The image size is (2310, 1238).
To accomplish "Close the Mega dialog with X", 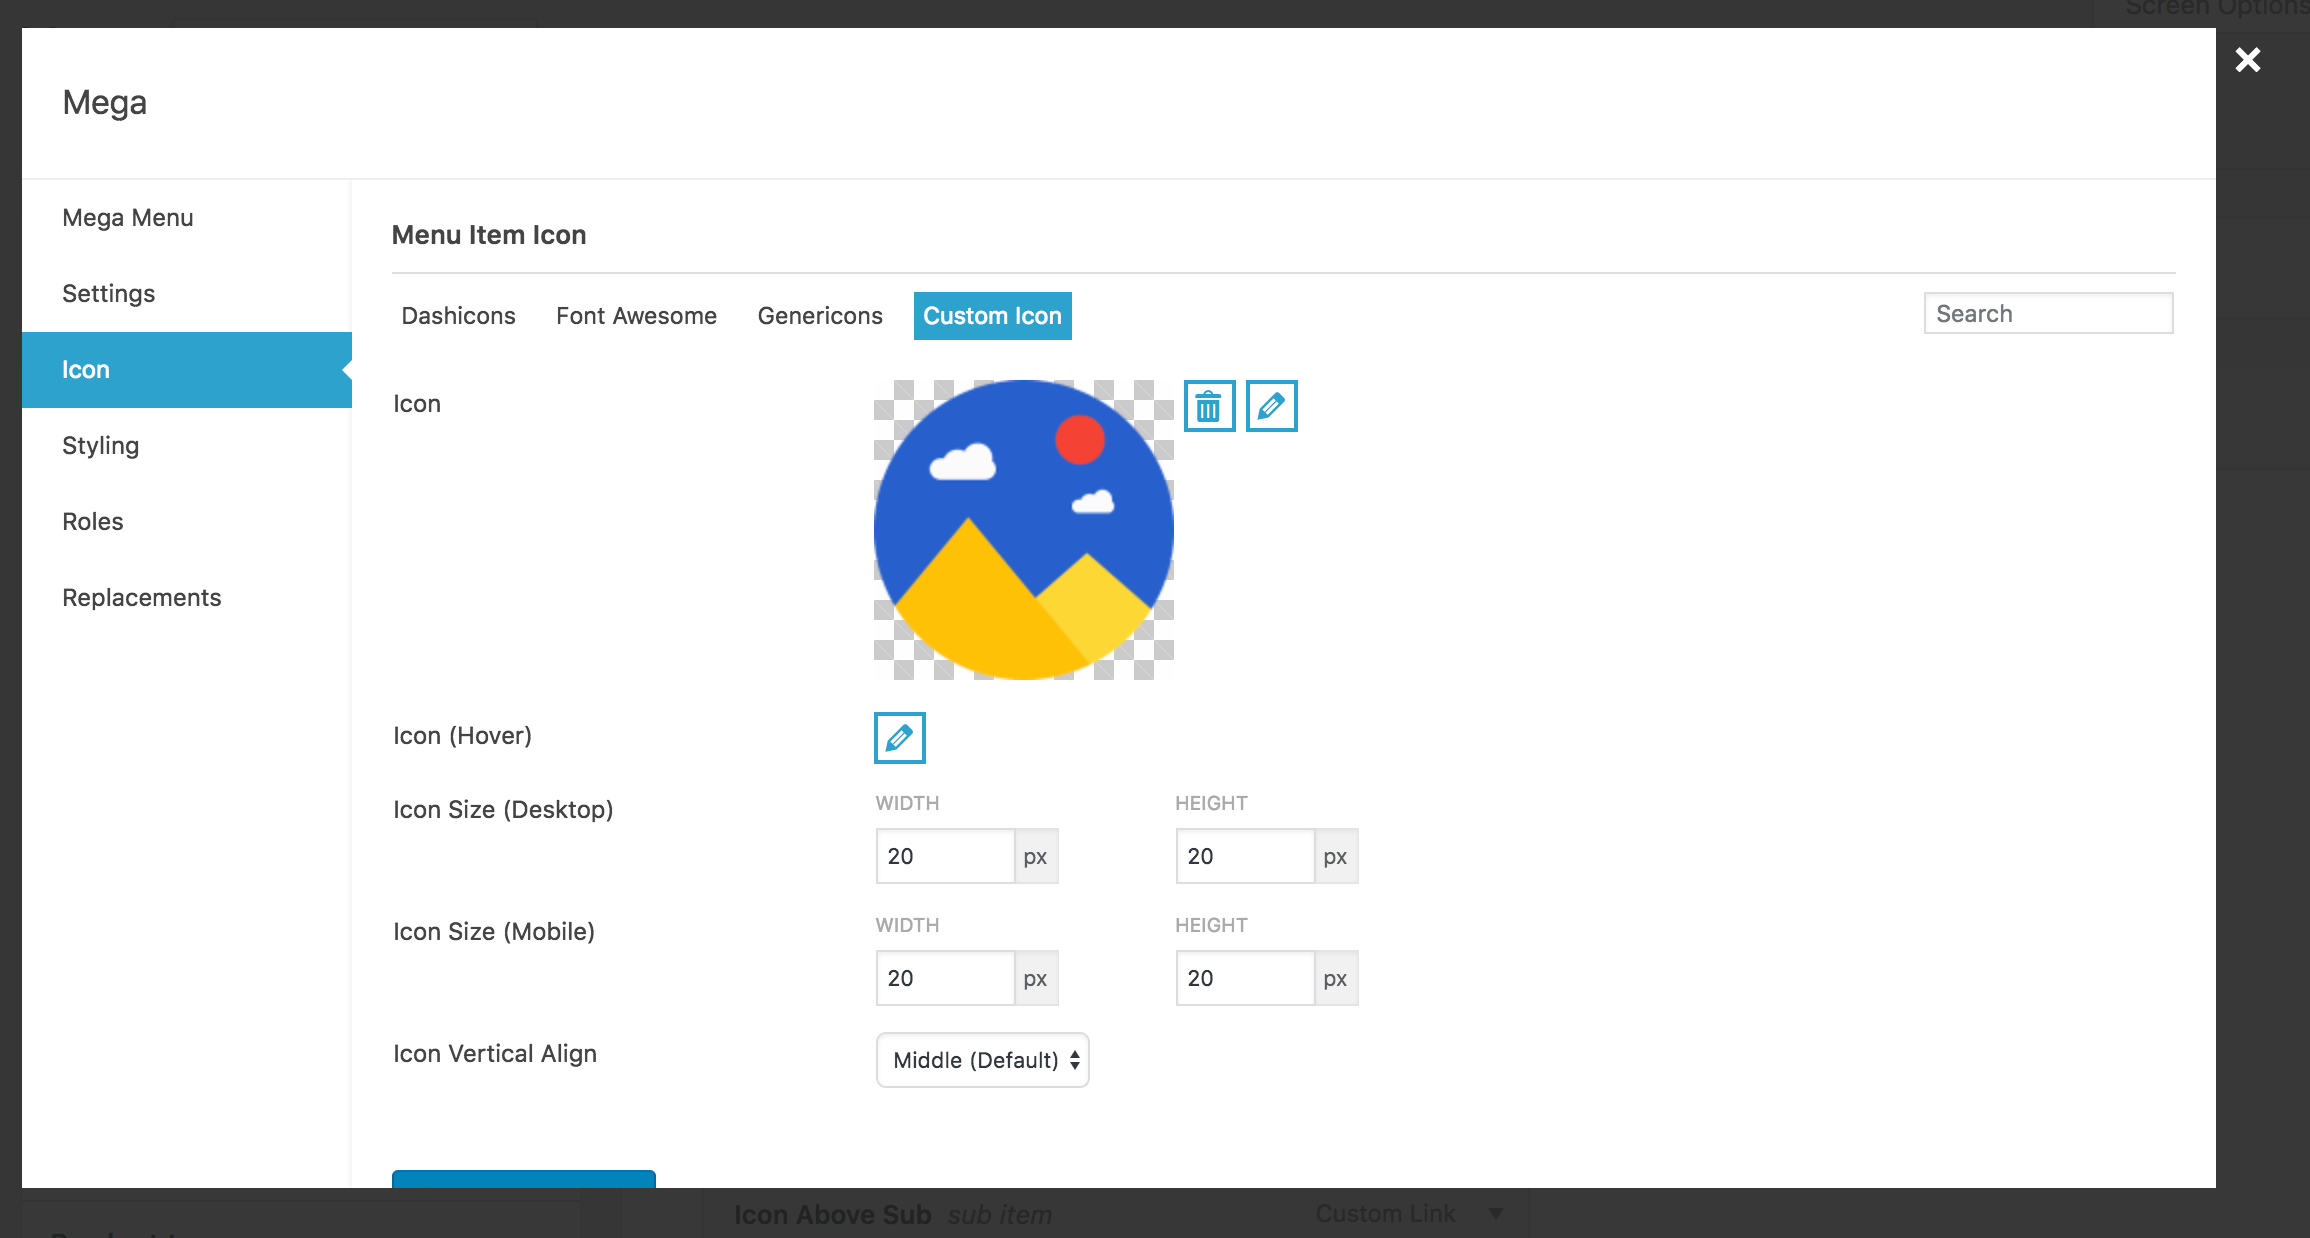I will pyautogui.click(x=2247, y=60).
